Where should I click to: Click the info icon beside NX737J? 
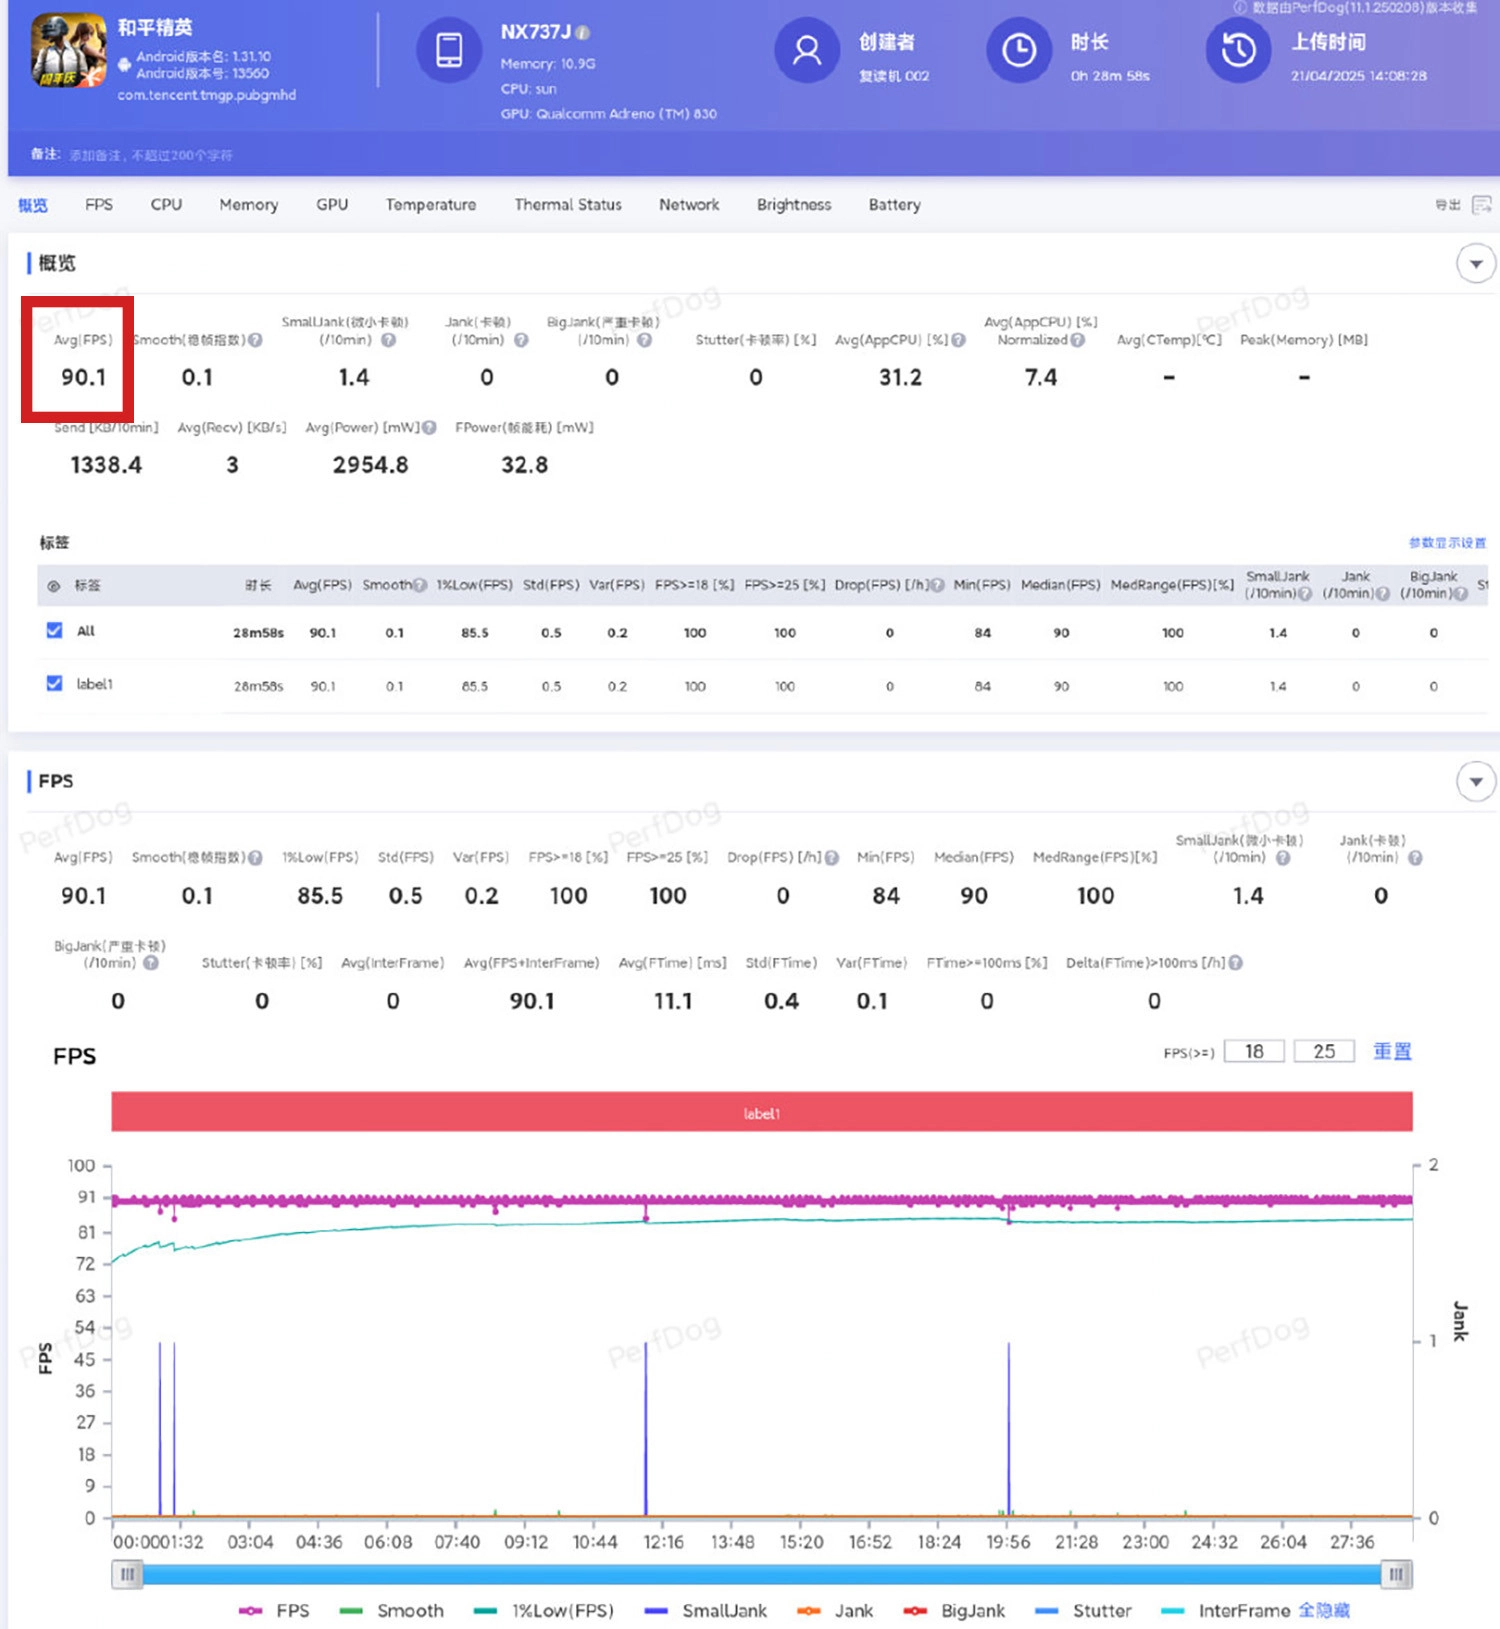(x=583, y=32)
